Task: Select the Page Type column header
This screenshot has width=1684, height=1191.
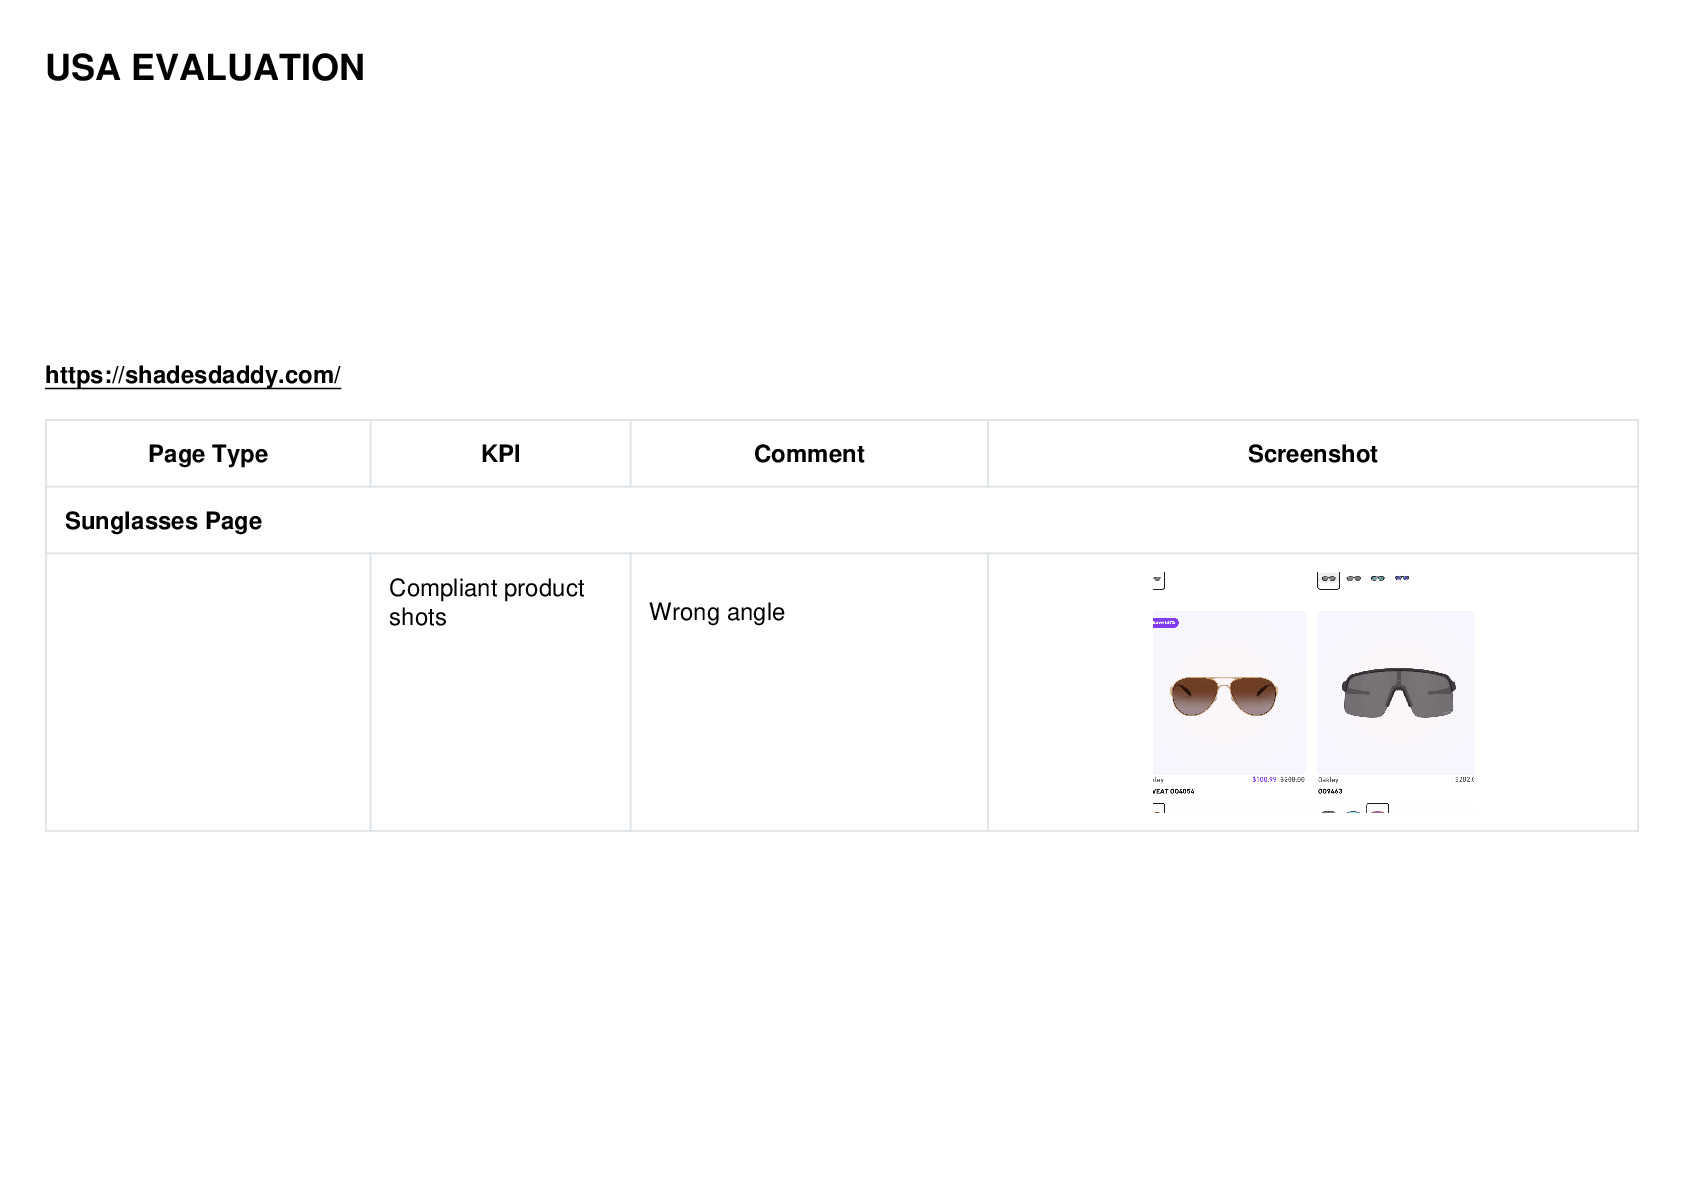Action: click(208, 454)
